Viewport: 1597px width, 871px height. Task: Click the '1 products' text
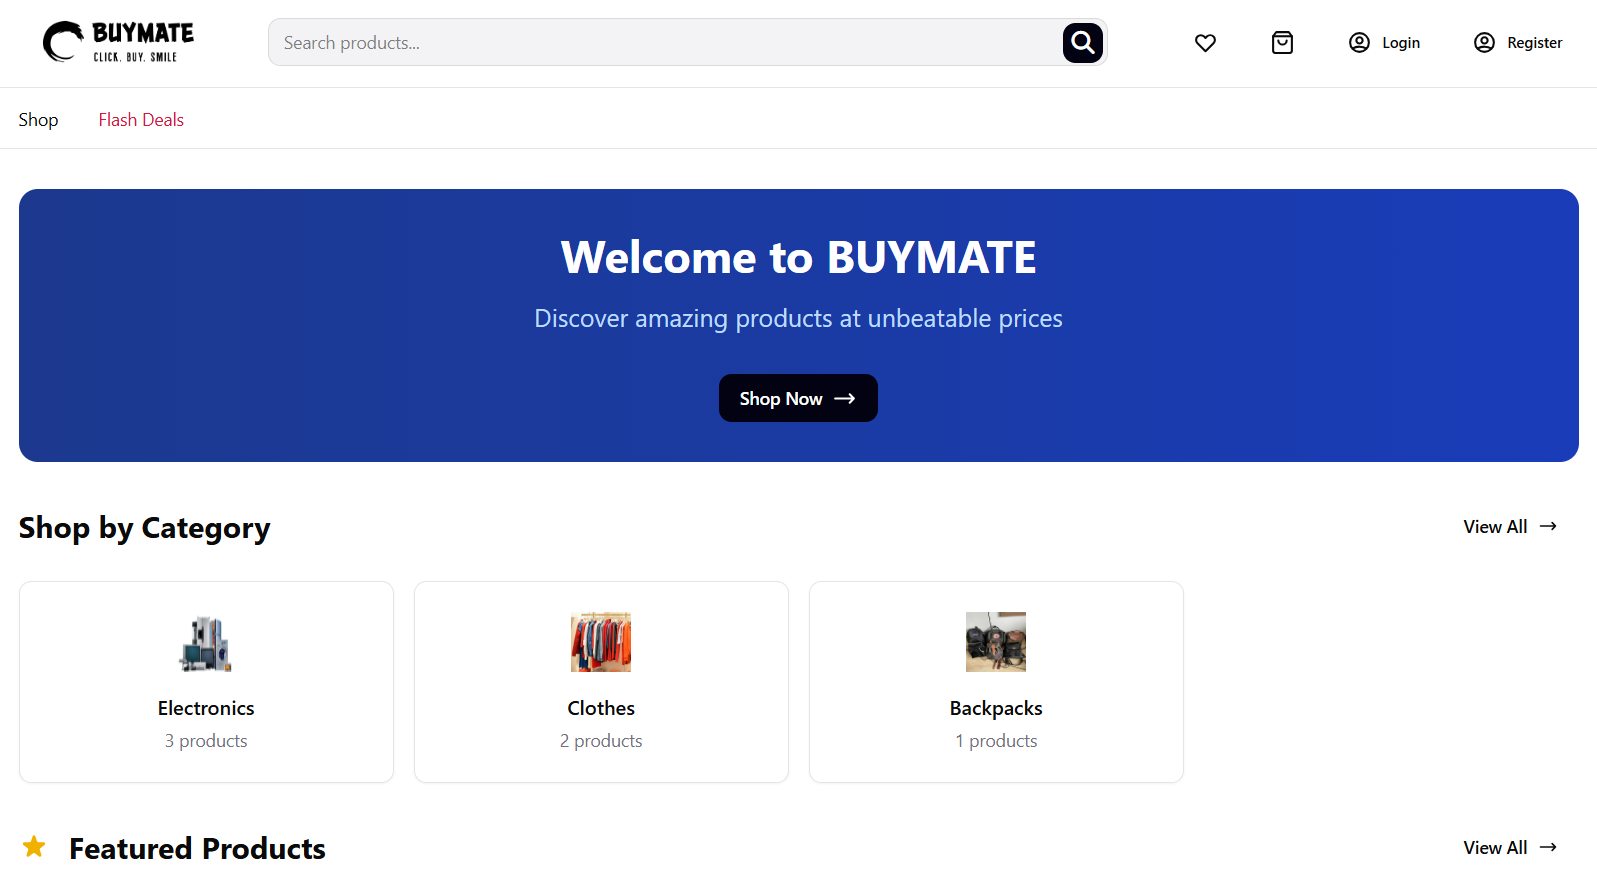[x=996, y=741]
